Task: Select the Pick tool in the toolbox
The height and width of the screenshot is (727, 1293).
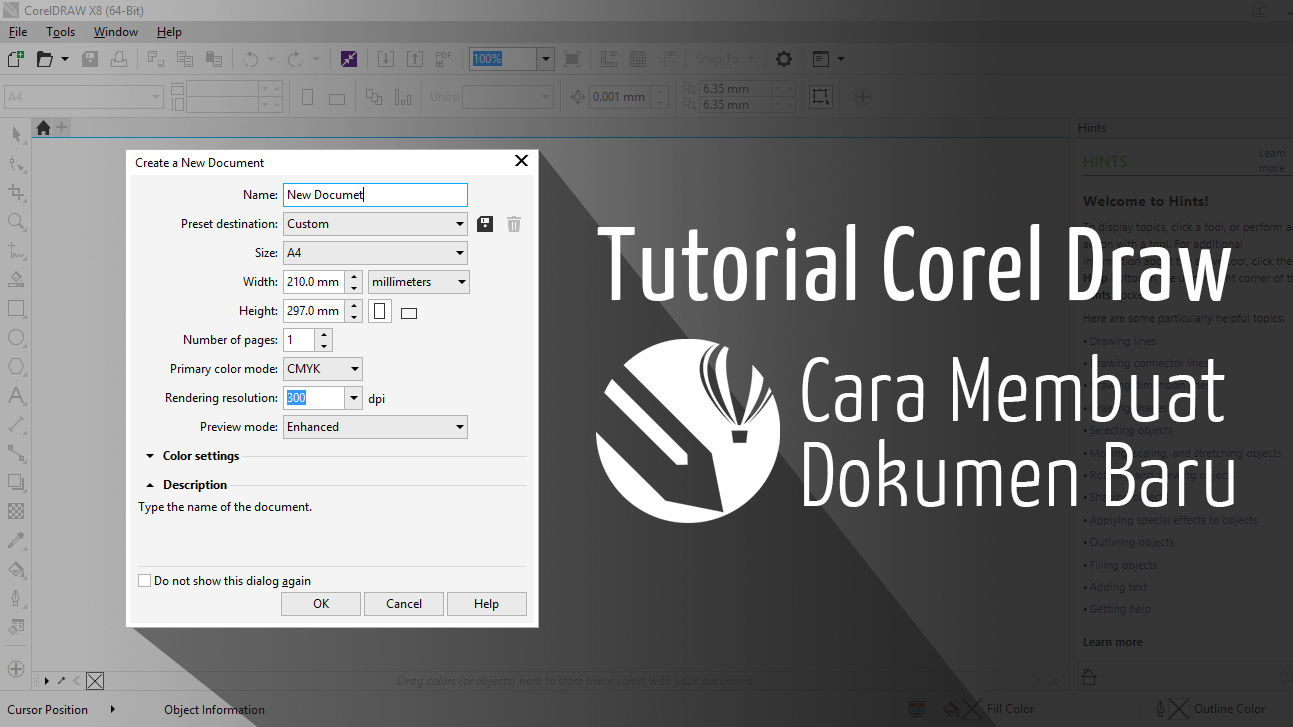Action: click(16, 134)
